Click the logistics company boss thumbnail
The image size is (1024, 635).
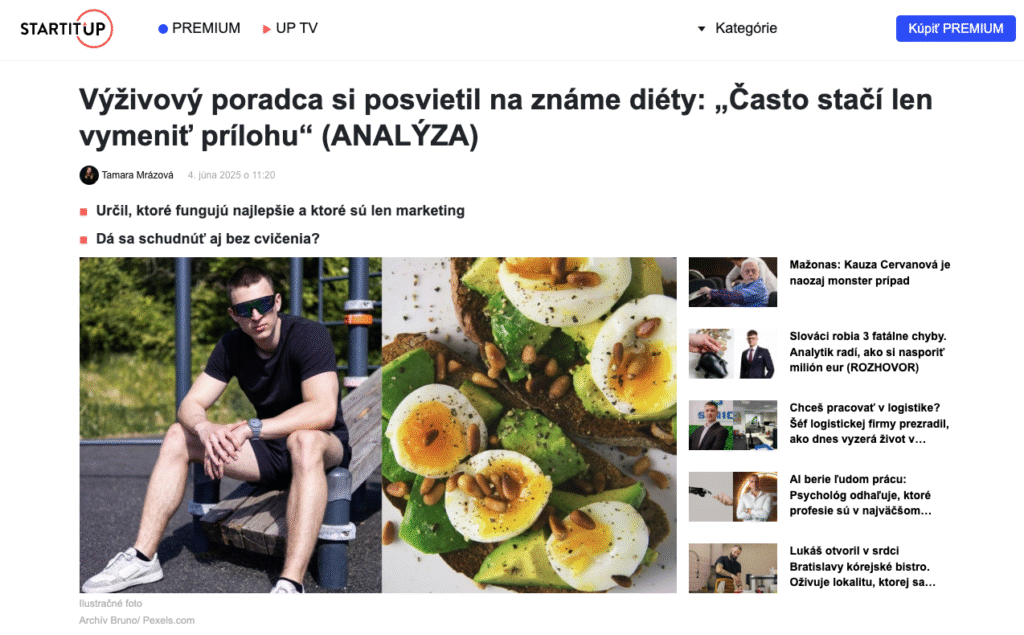pyautogui.click(x=733, y=425)
